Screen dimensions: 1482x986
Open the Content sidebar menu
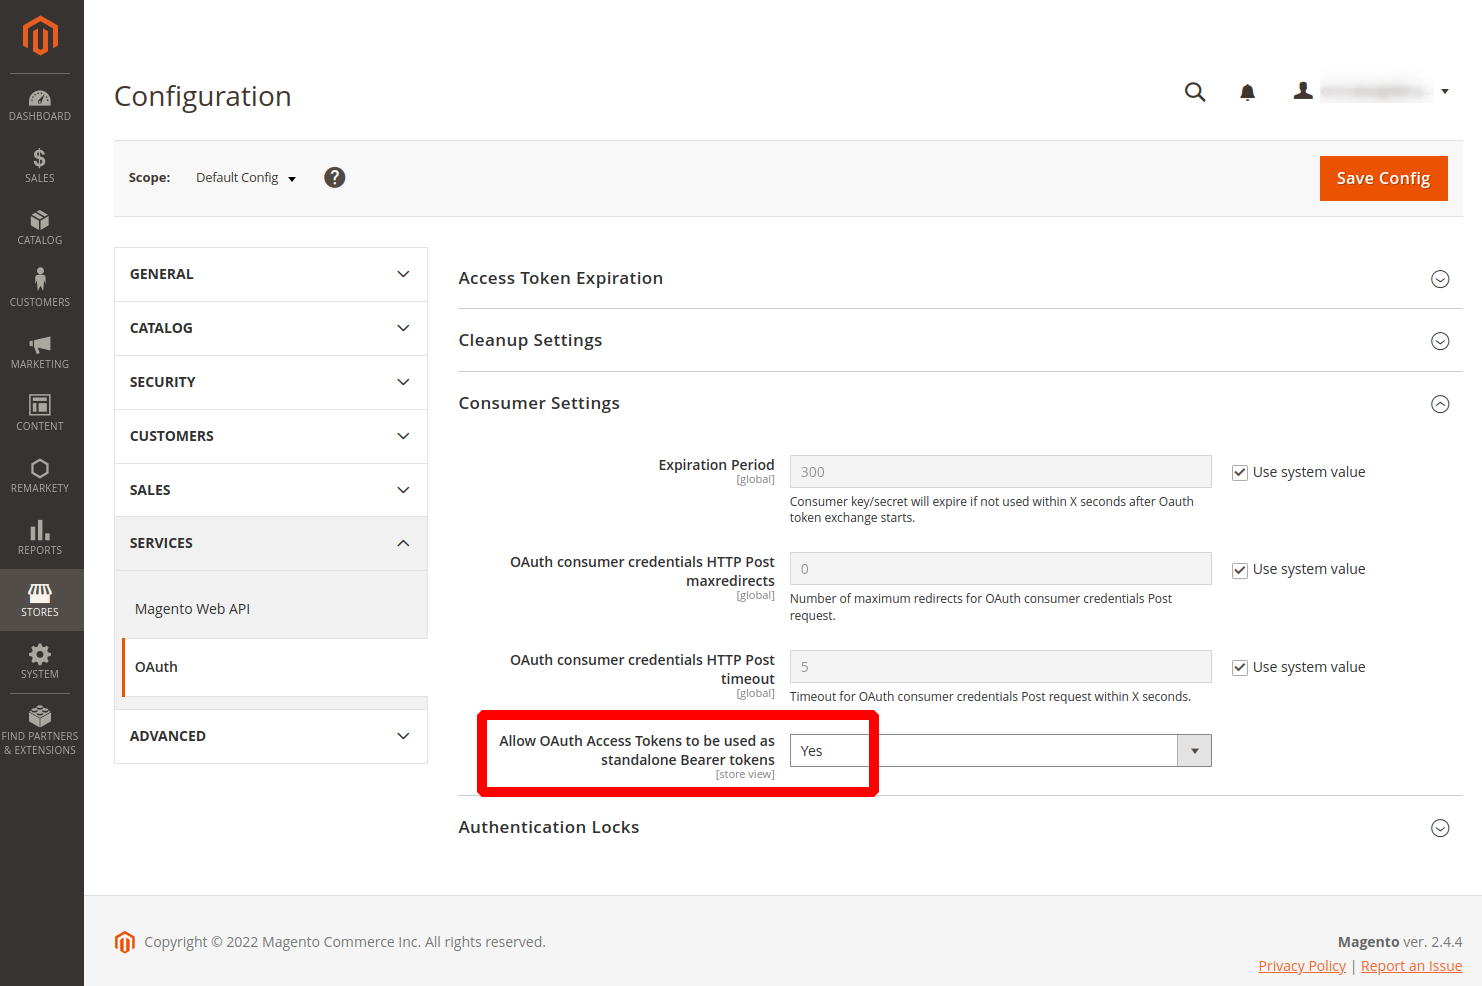tap(40, 414)
